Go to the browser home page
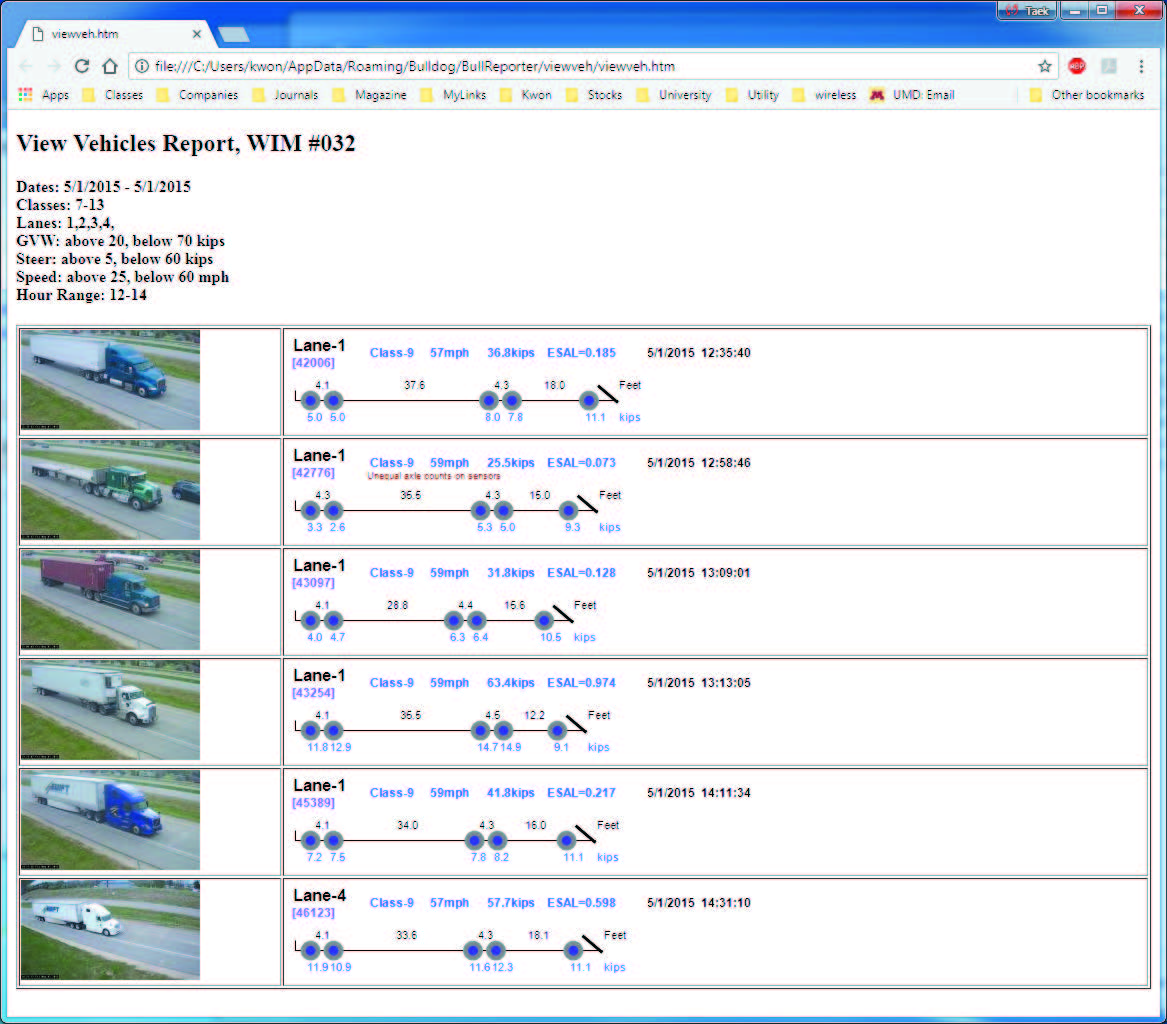This screenshot has height=1024, width=1167. click(110, 66)
